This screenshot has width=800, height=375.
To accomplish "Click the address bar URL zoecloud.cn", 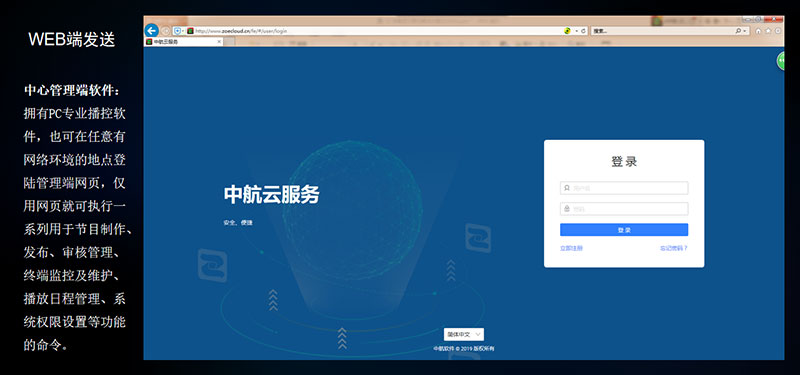I will tap(241, 31).
